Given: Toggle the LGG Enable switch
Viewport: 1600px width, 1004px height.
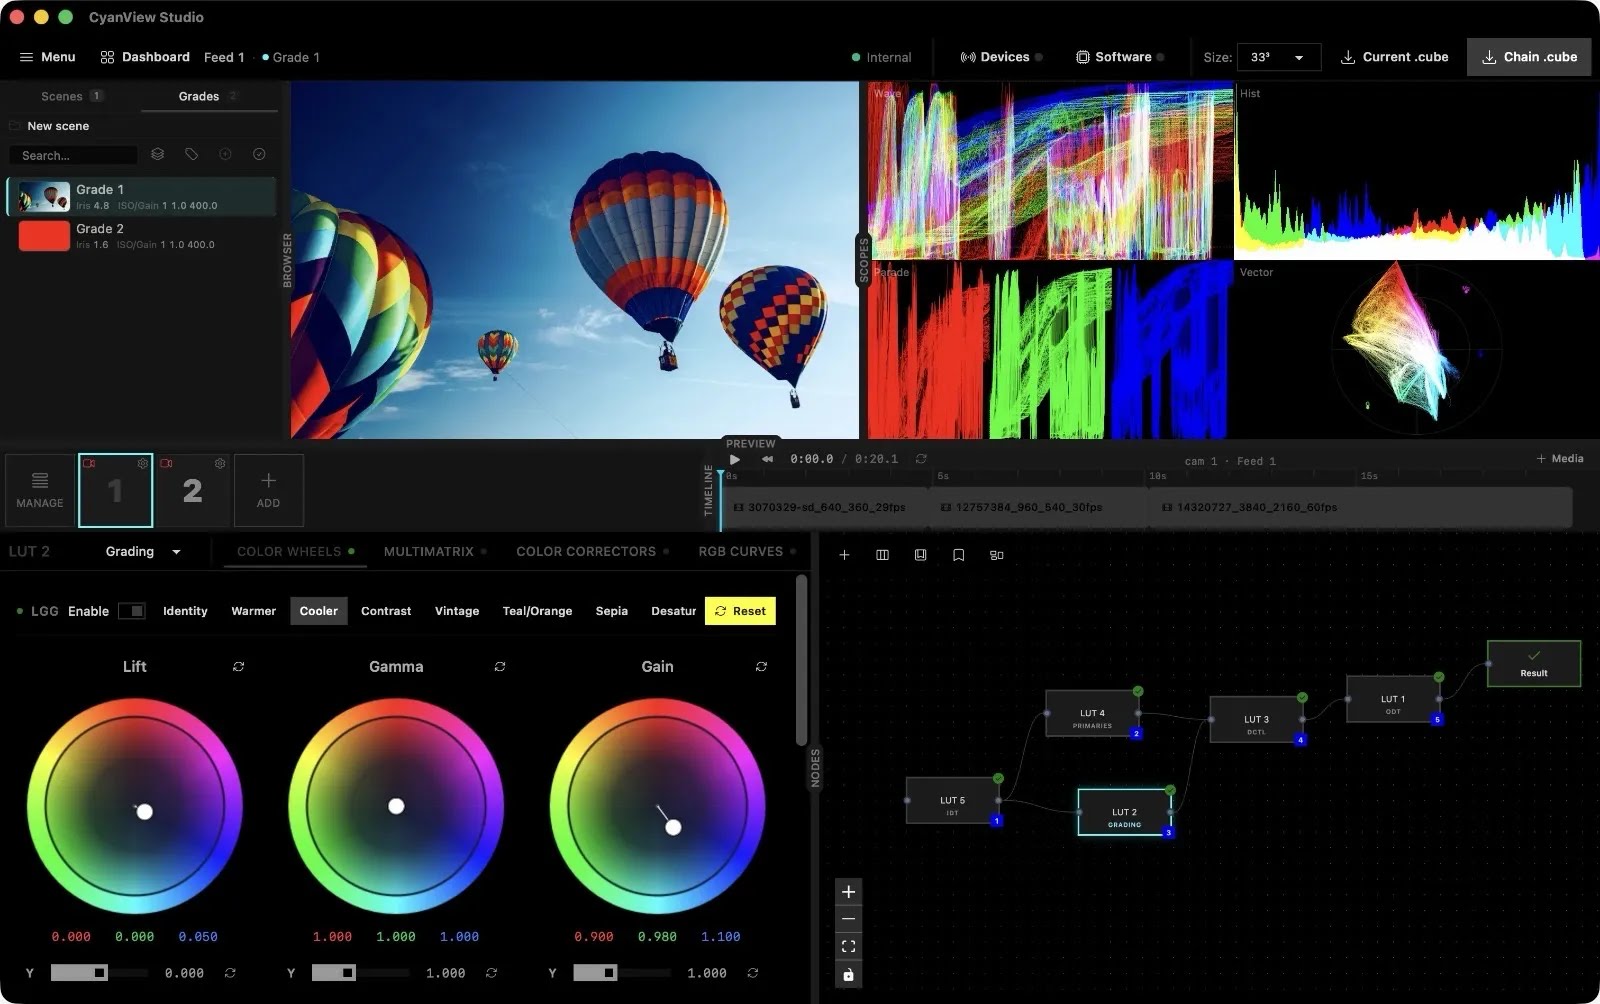Looking at the screenshot, I should click(x=131, y=611).
